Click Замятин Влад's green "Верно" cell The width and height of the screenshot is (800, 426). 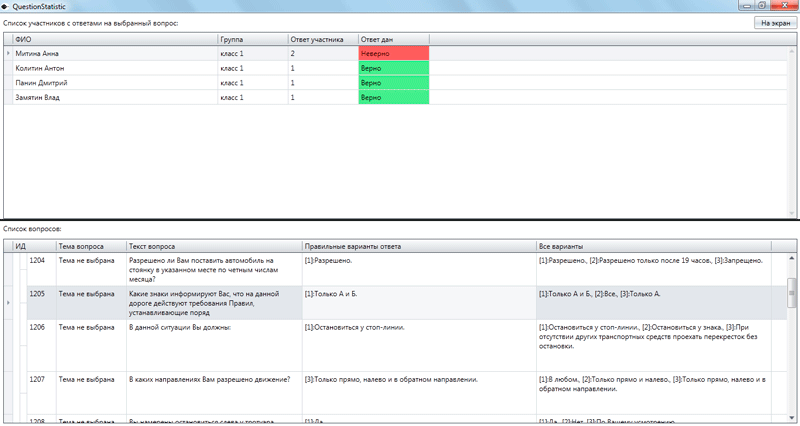pos(393,98)
